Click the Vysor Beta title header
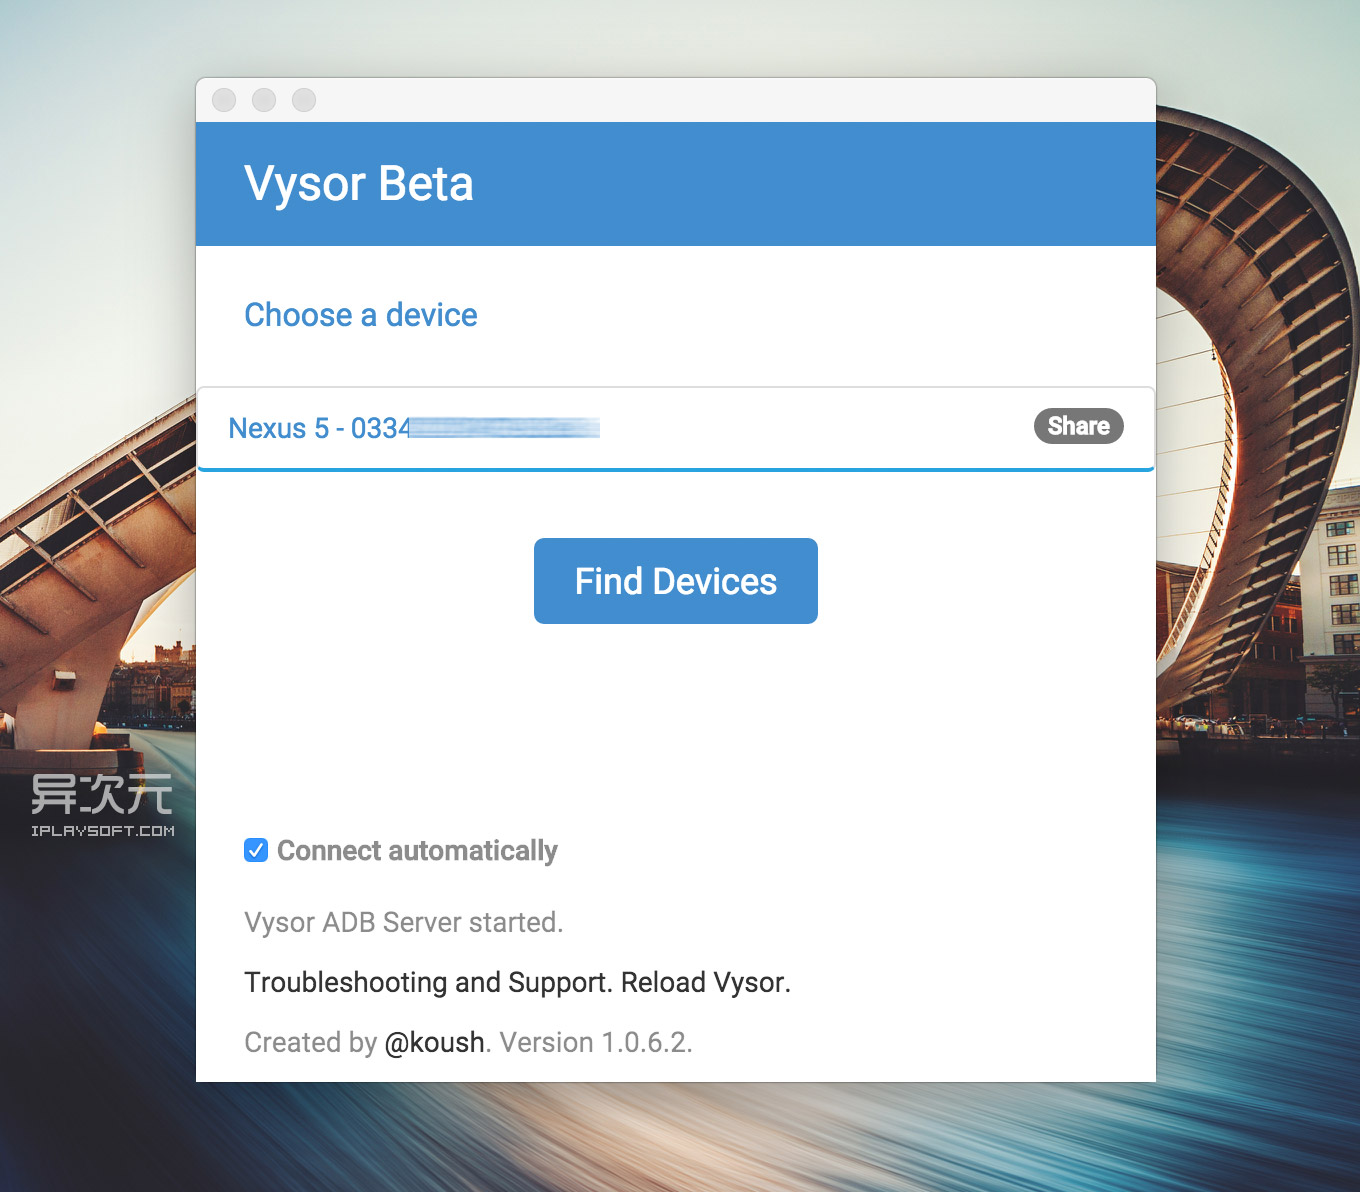Screen dimensions: 1360x1192 pyautogui.click(x=360, y=183)
